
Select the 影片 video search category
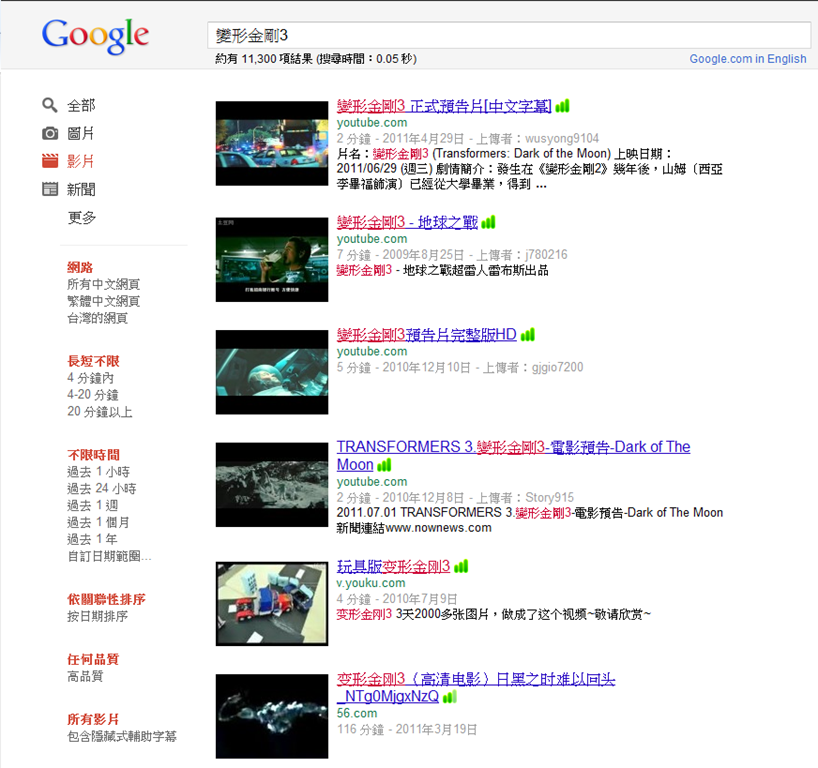(80, 161)
